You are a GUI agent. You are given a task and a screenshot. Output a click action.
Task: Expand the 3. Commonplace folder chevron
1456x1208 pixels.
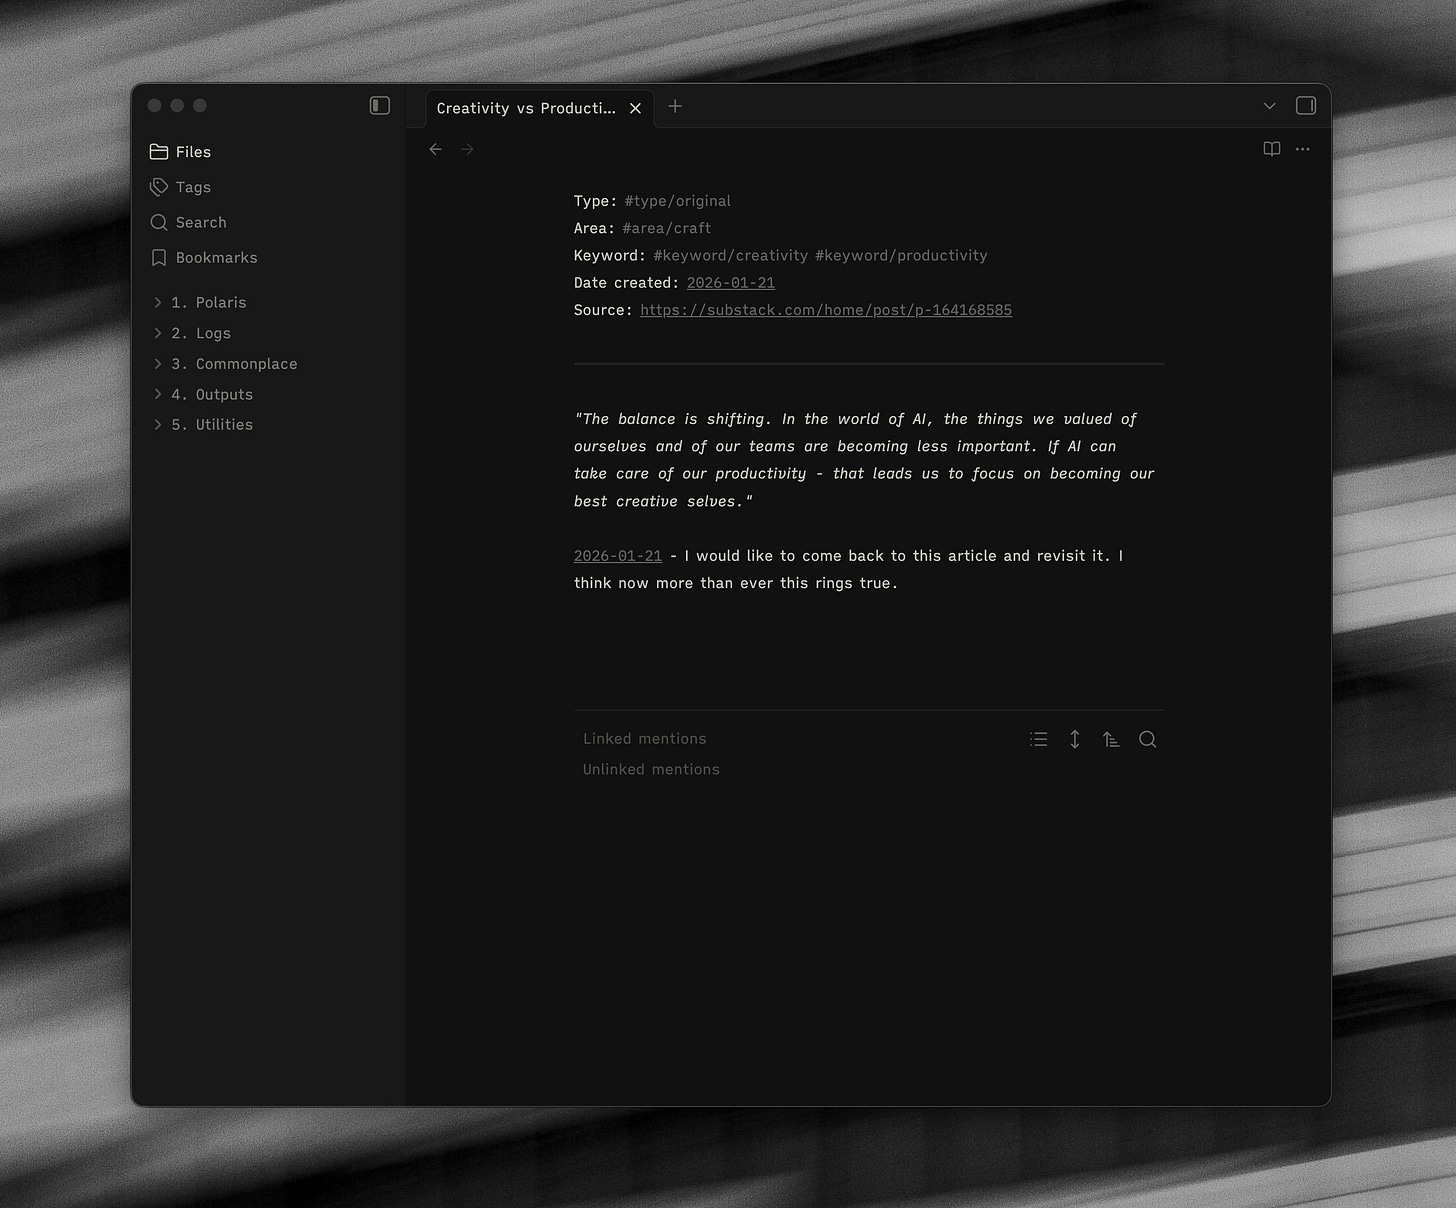pos(158,363)
